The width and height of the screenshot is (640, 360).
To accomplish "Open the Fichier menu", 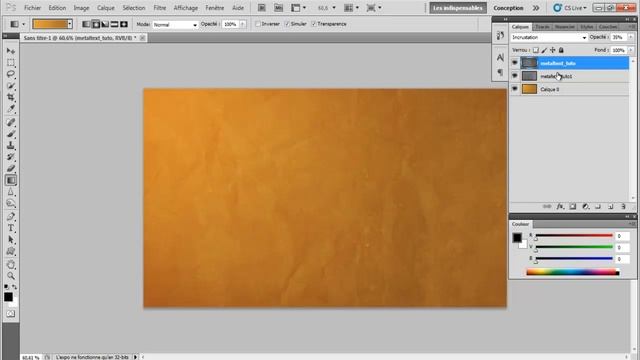I will coord(32,8).
